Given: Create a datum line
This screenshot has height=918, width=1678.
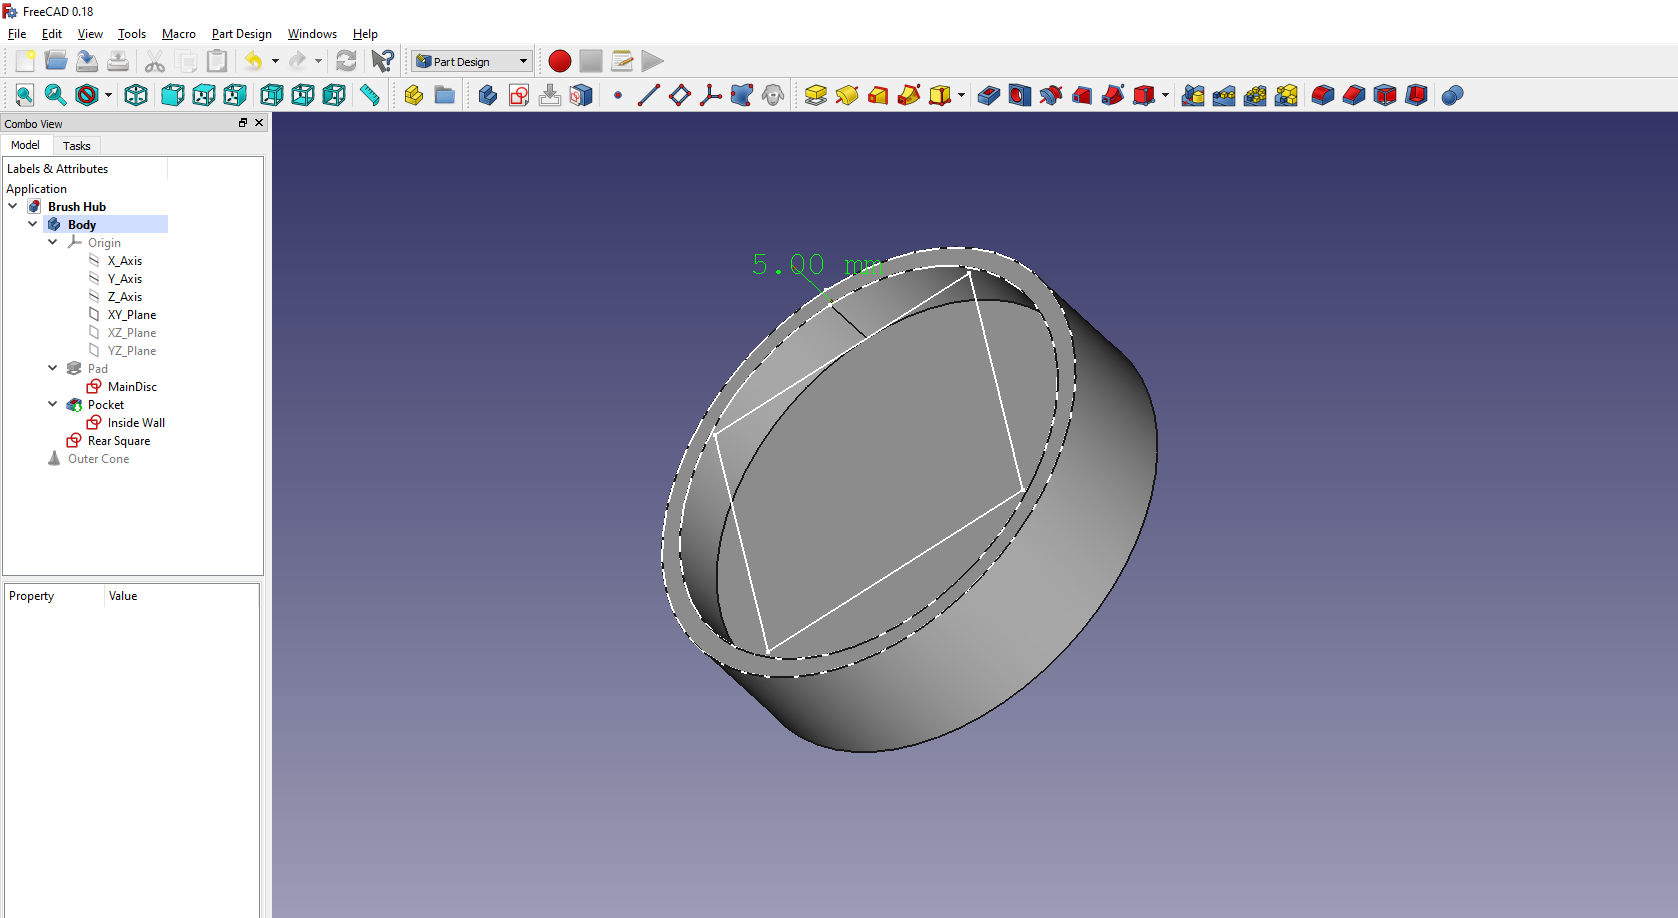Looking at the screenshot, I should [649, 95].
